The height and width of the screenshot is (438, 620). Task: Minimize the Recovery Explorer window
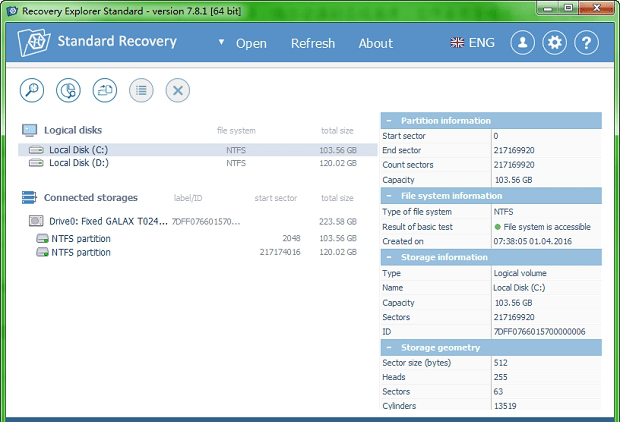click(548, 8)
